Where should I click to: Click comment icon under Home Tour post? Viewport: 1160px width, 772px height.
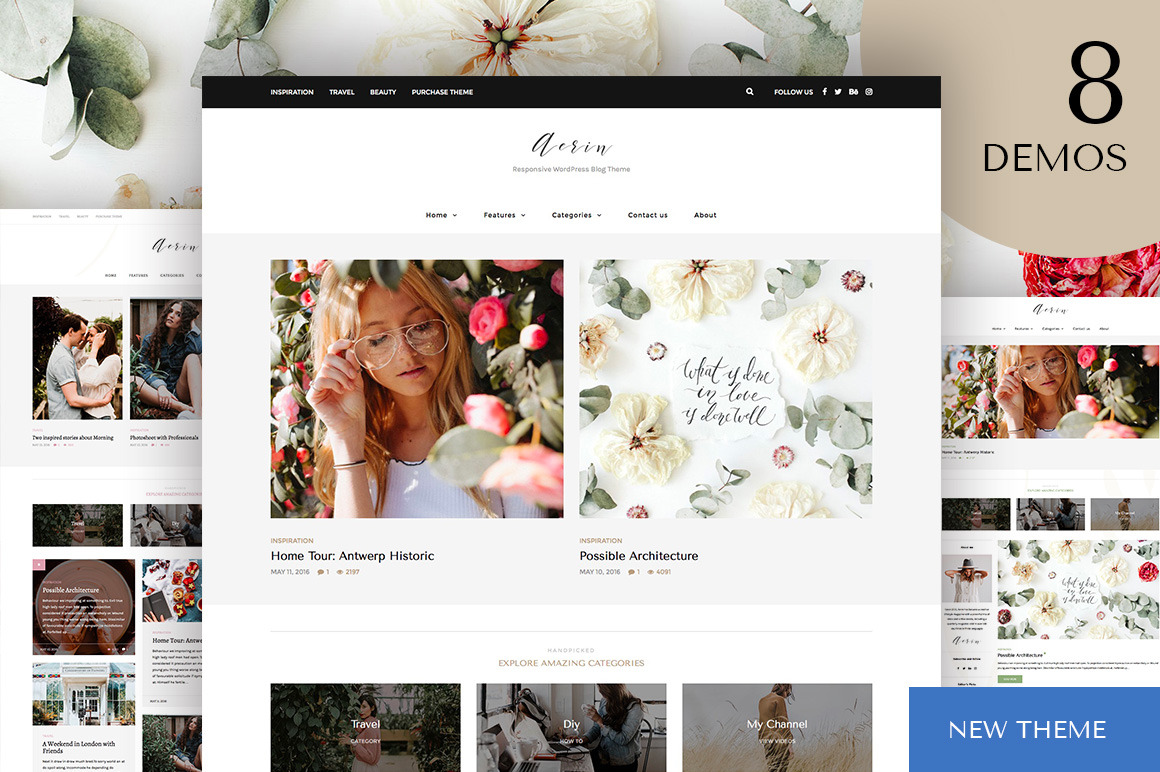coord(321,572)
